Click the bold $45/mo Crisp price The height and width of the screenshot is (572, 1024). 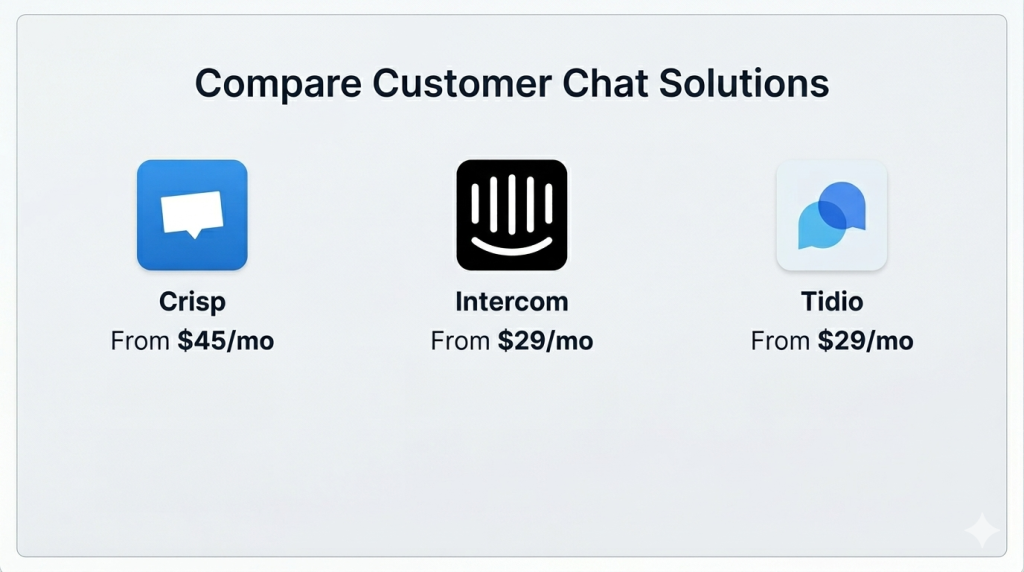coord(226,341)
